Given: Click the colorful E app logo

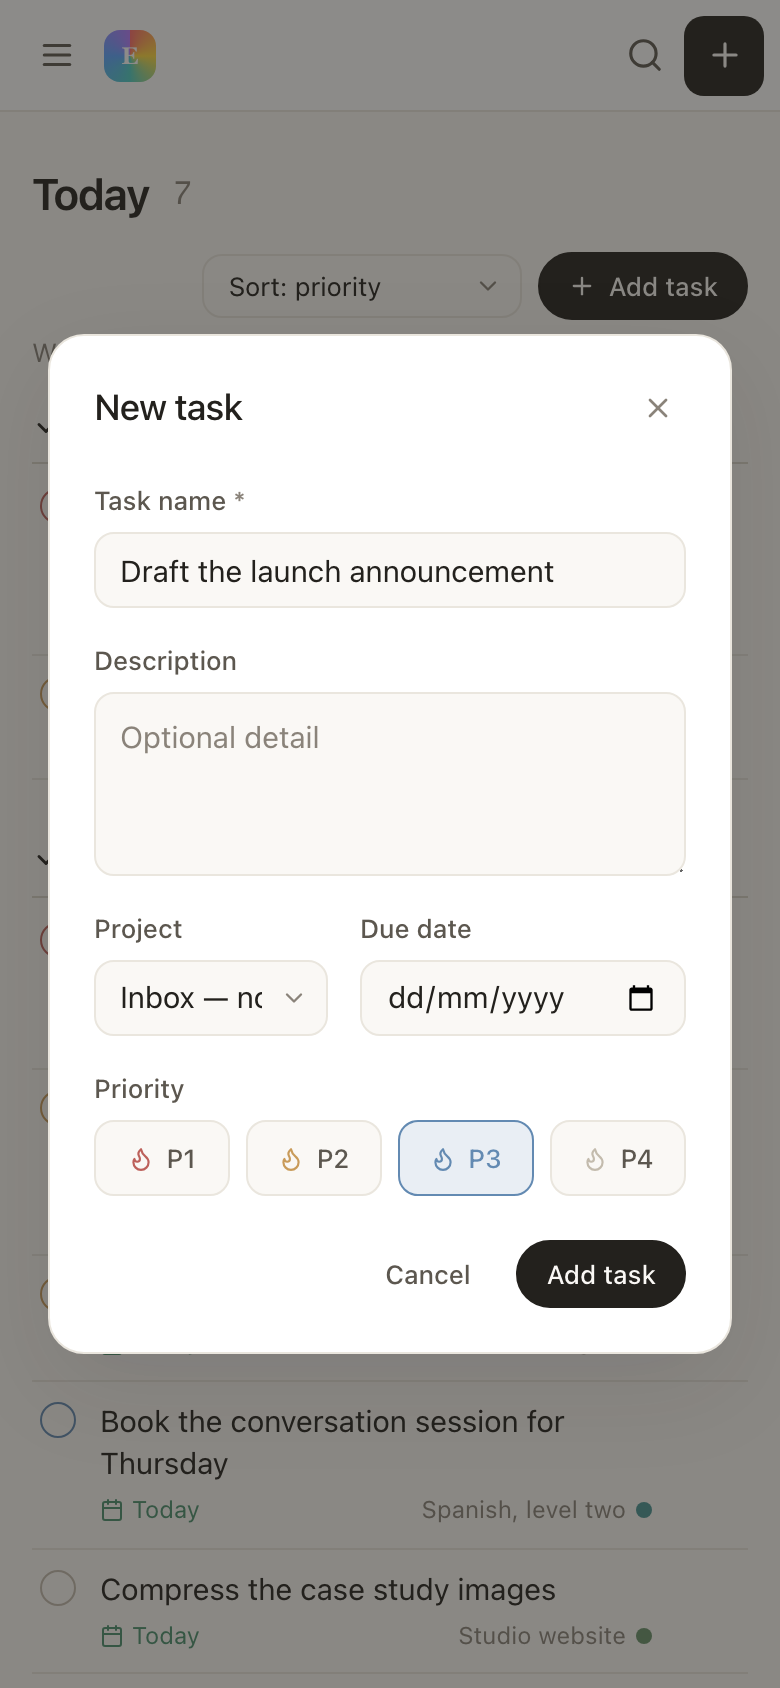Looking at the screenshot, I should tap(130, 55).
